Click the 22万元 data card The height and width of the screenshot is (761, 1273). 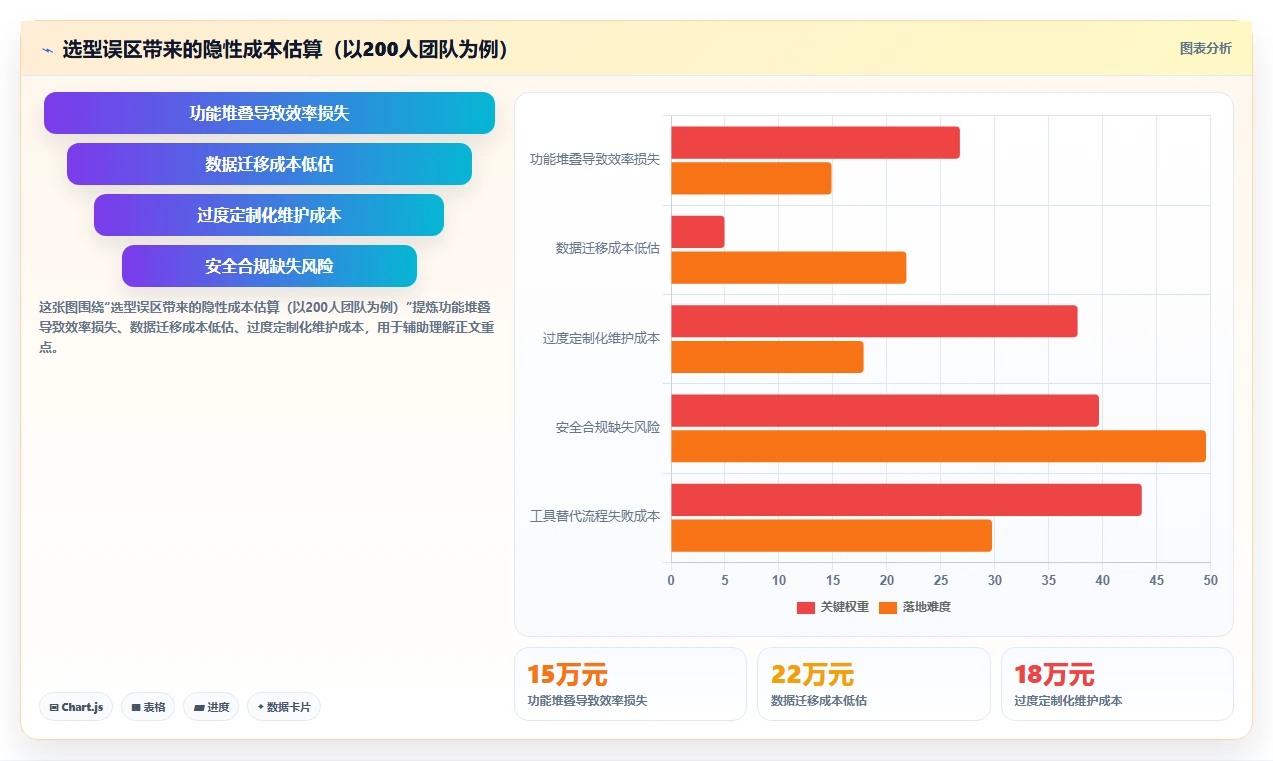pos(874,684)
